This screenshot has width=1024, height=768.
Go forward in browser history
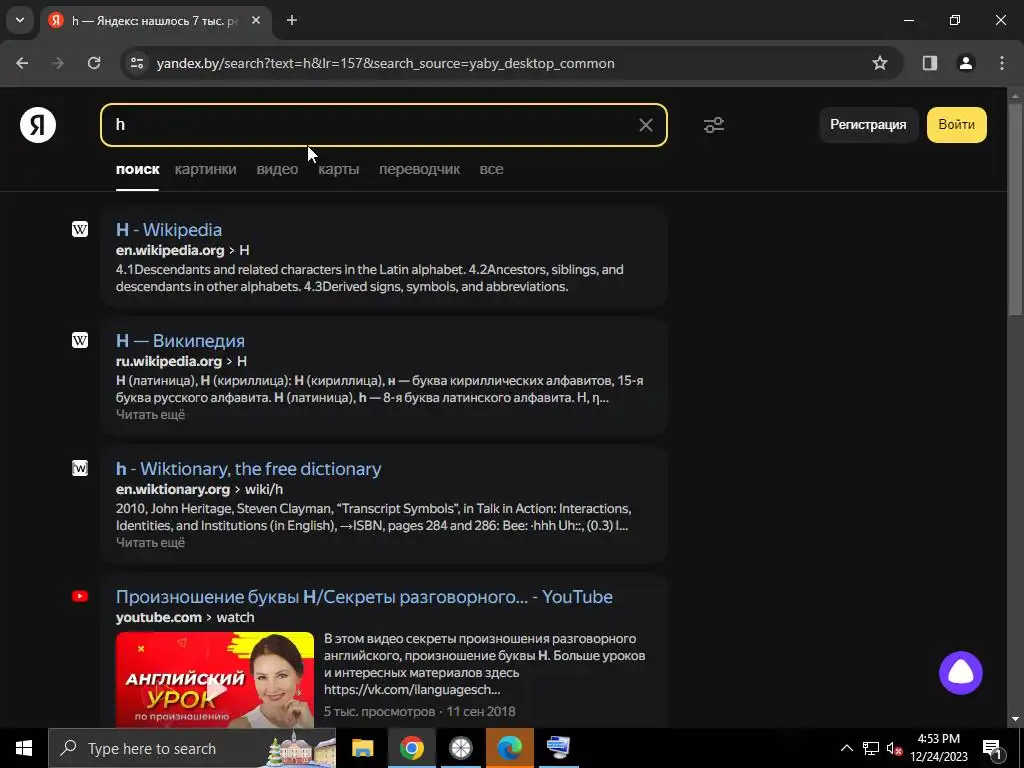pyautogui.click(x=58, y=63)
